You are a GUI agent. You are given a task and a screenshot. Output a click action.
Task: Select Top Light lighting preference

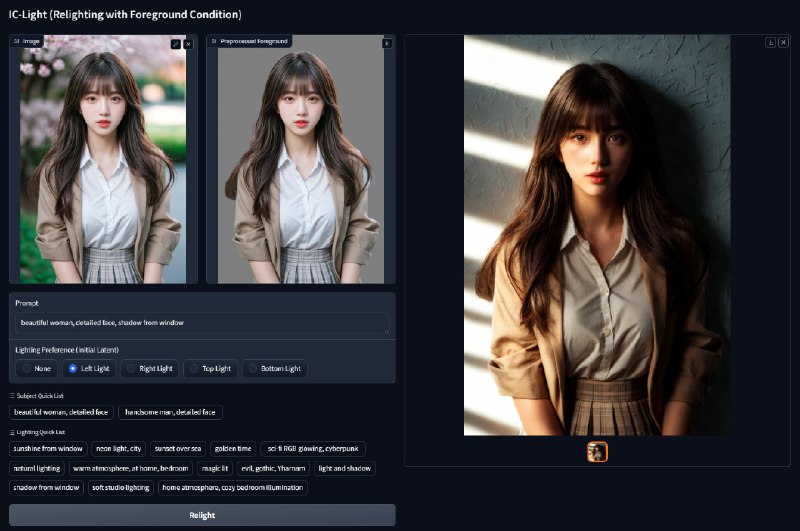pos(210,368)
